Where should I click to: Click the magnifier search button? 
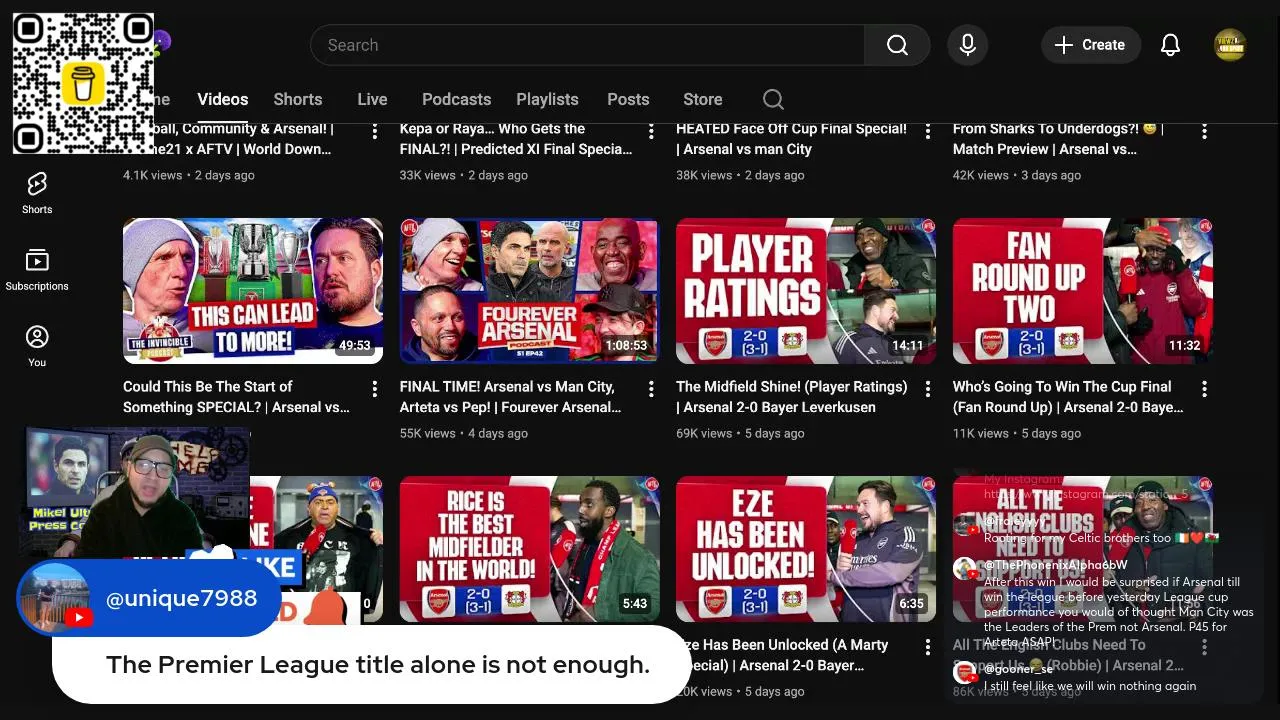[x=897, y=45]
